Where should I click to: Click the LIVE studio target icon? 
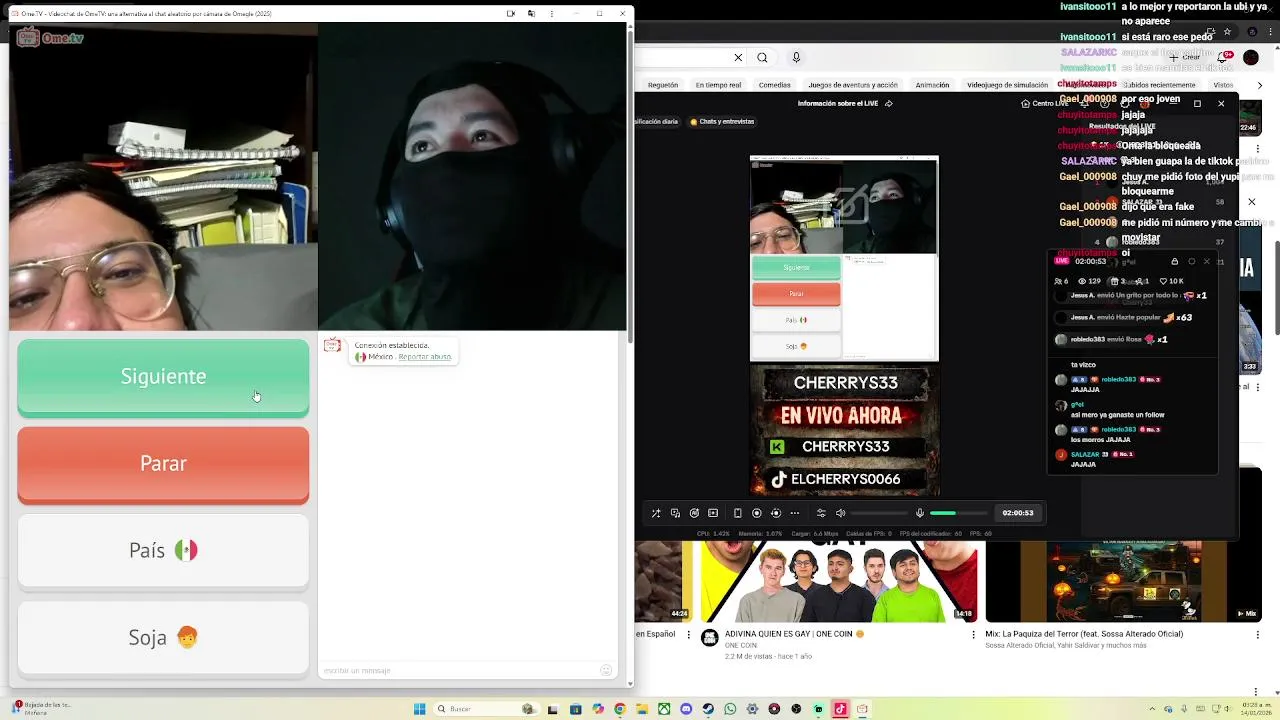pos(694,513)
